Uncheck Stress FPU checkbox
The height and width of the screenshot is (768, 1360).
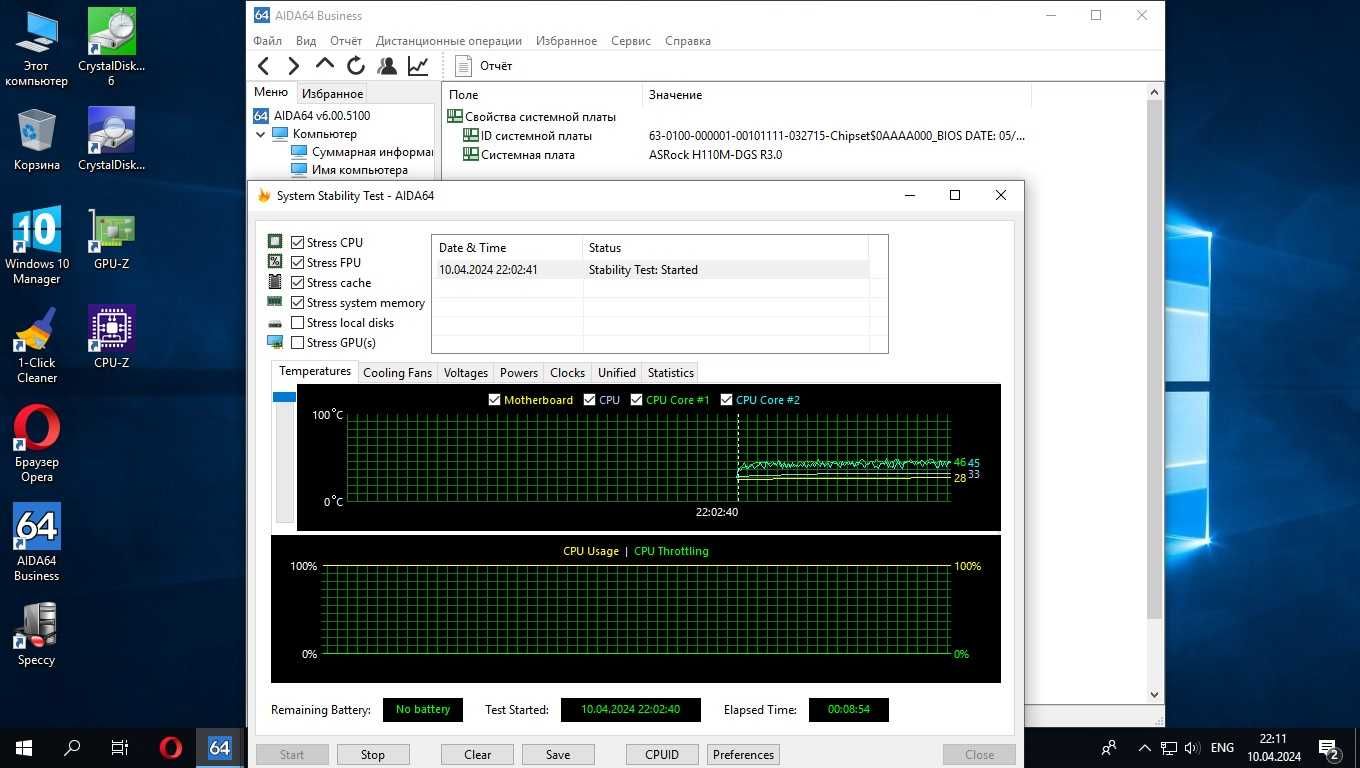tap(297, 262)
